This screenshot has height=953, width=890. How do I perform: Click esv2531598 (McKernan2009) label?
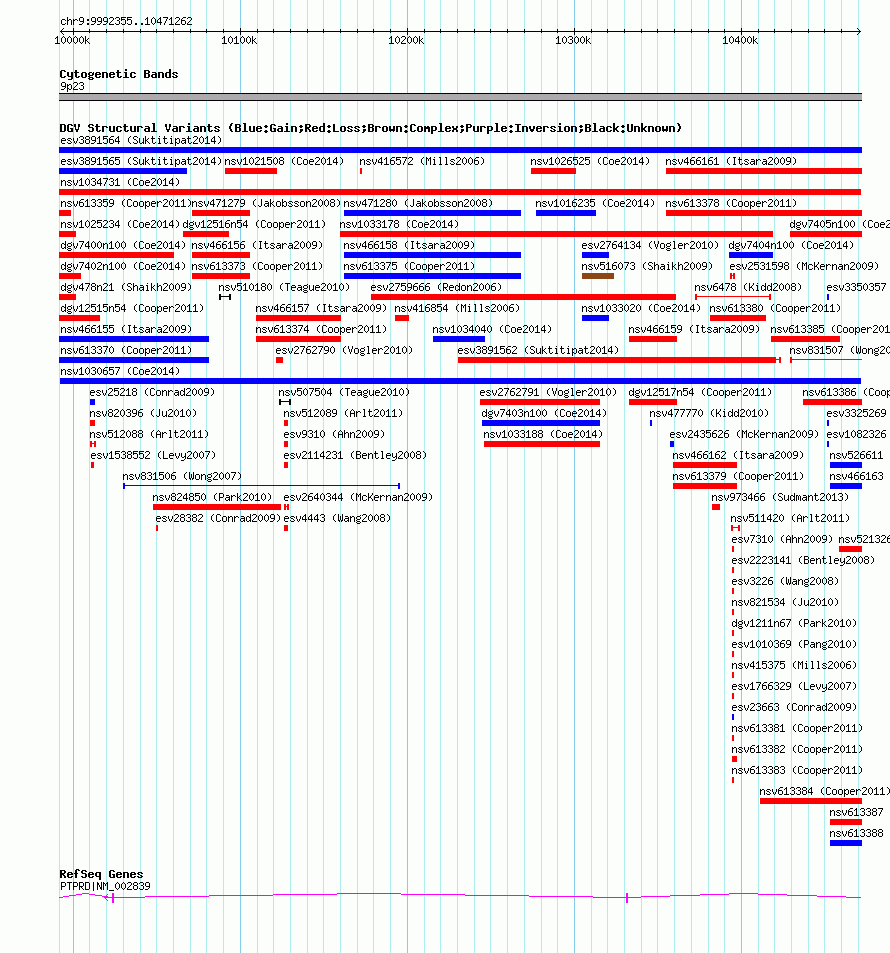804,266
